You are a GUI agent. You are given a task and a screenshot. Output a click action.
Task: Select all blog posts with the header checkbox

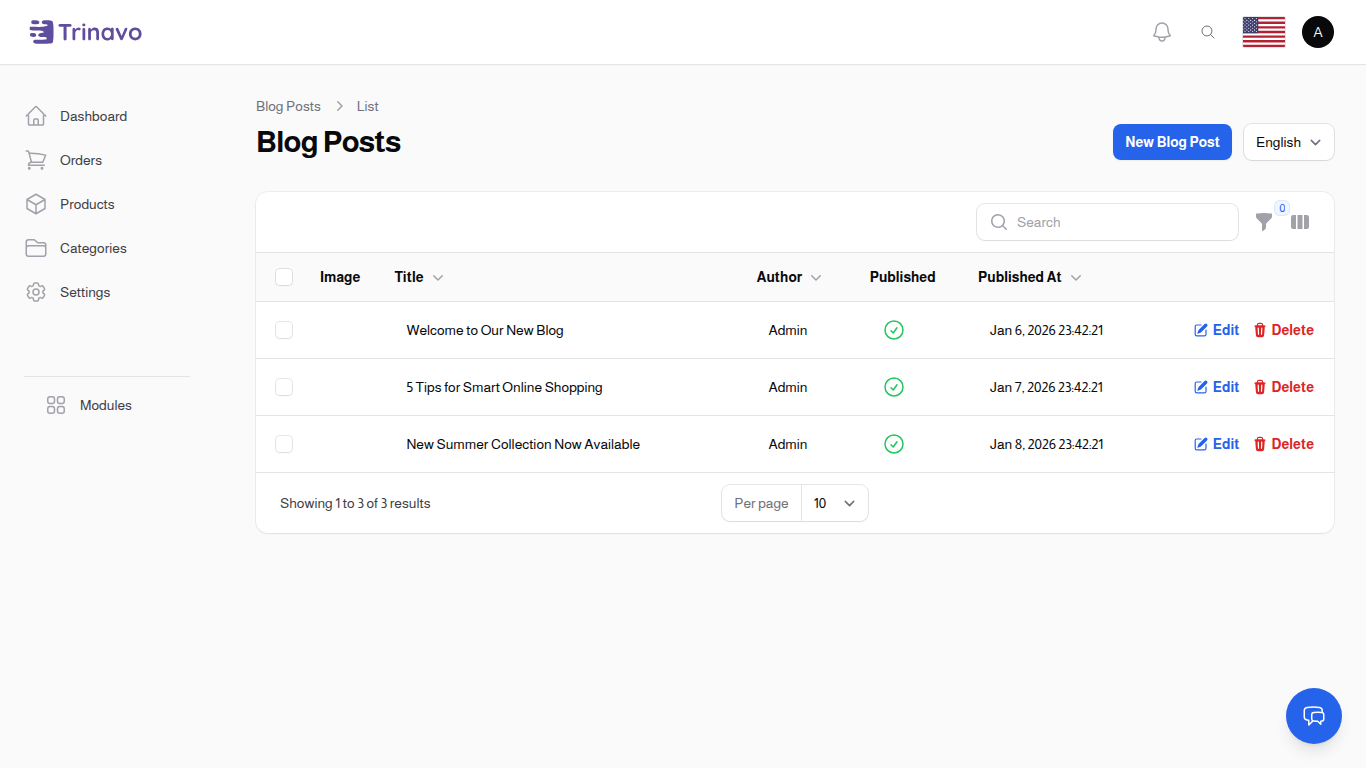click(x=284, y=277)
